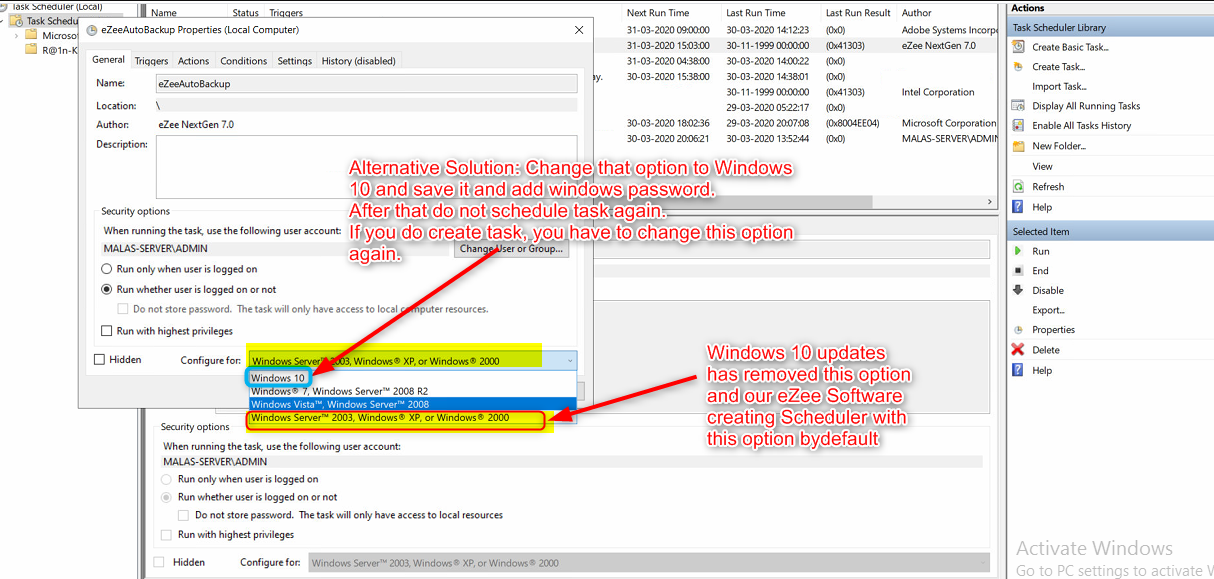Click the Disable down-arrow icon
The image size is (1214, 579).
coord(1018,291)
